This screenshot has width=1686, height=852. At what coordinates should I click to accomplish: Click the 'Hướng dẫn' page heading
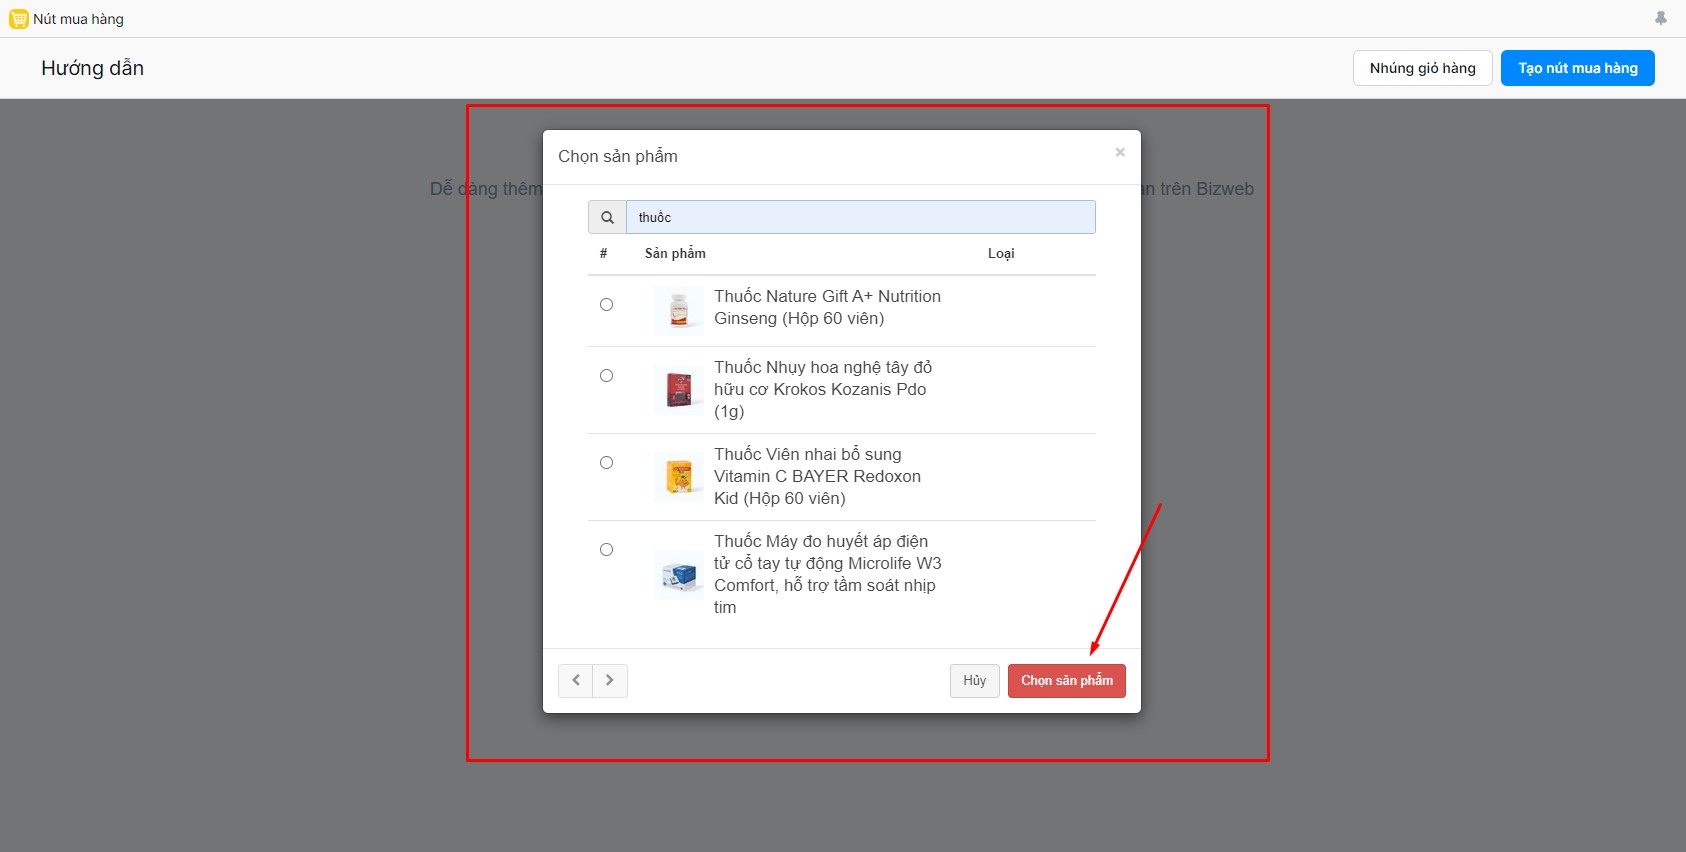[x=92, y=68]
